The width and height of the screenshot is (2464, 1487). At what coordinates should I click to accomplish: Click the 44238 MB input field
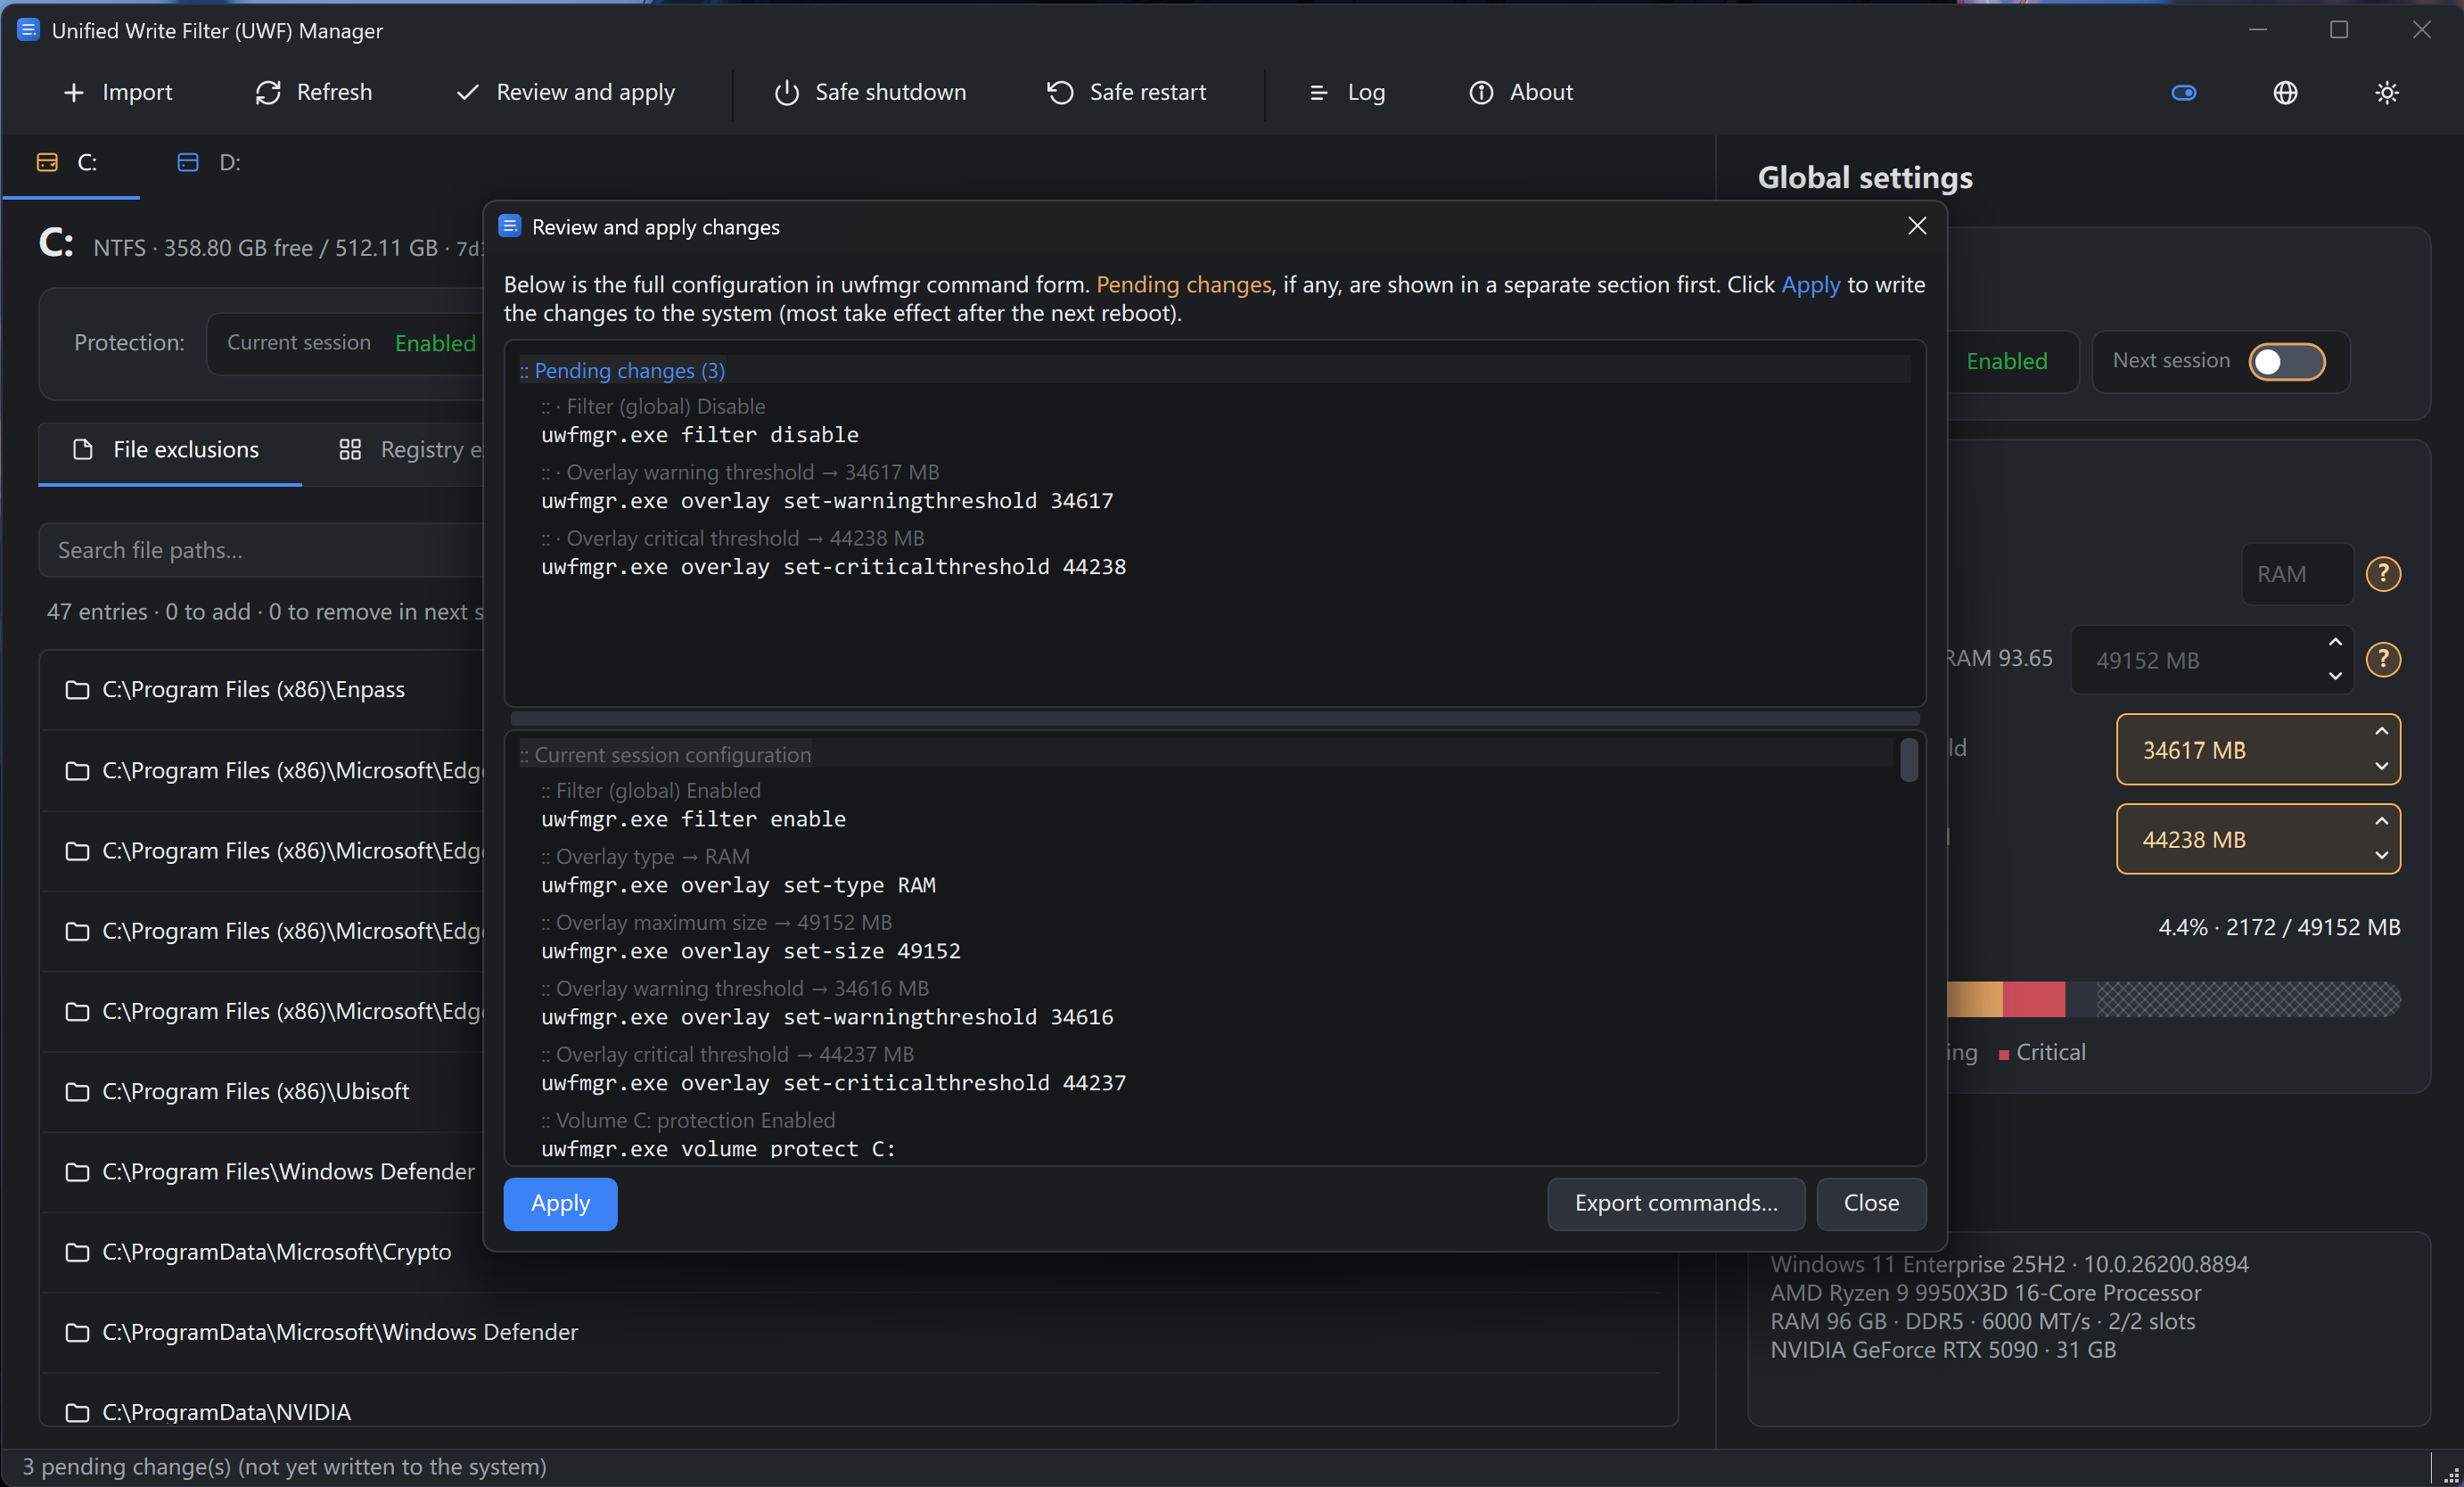tap(2258, 839)
